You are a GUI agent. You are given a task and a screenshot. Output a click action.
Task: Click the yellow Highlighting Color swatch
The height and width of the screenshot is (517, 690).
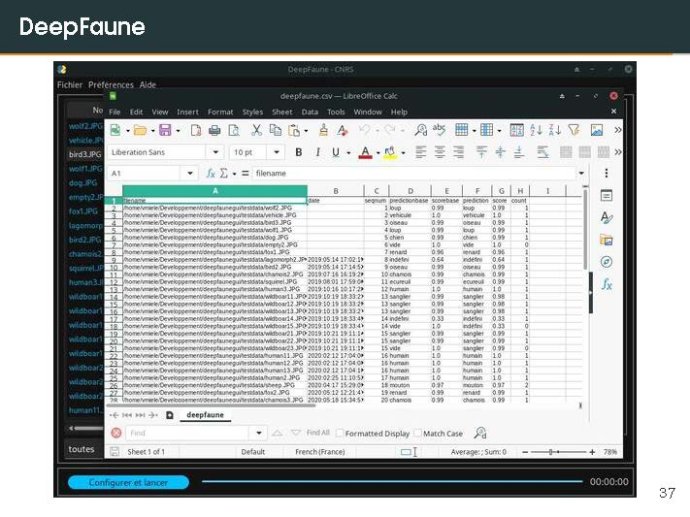tap(390, 152)
